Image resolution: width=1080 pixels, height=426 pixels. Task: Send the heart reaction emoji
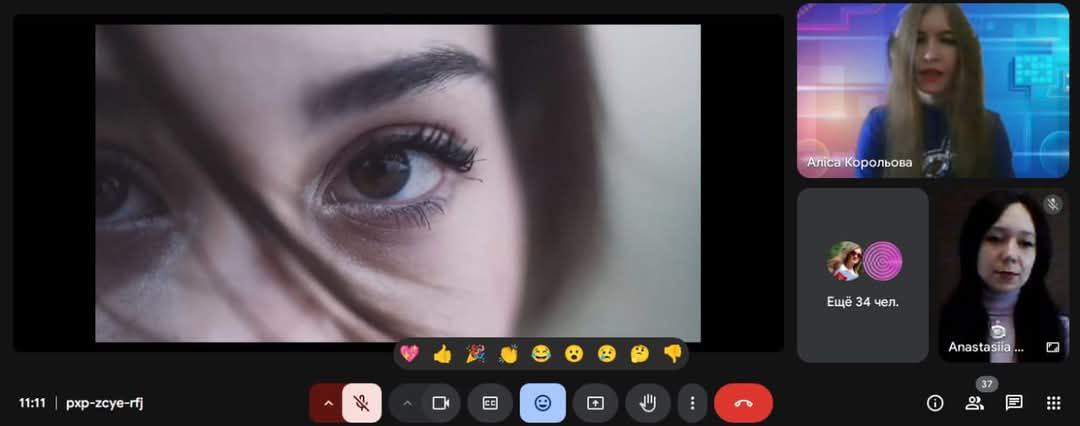[409, 353]
